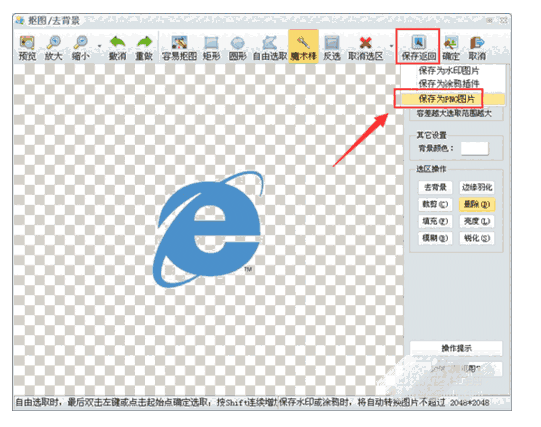Click the 反选 invert selection icon
Viewport: 541px width, 427px height.
(x=332, y=42)
